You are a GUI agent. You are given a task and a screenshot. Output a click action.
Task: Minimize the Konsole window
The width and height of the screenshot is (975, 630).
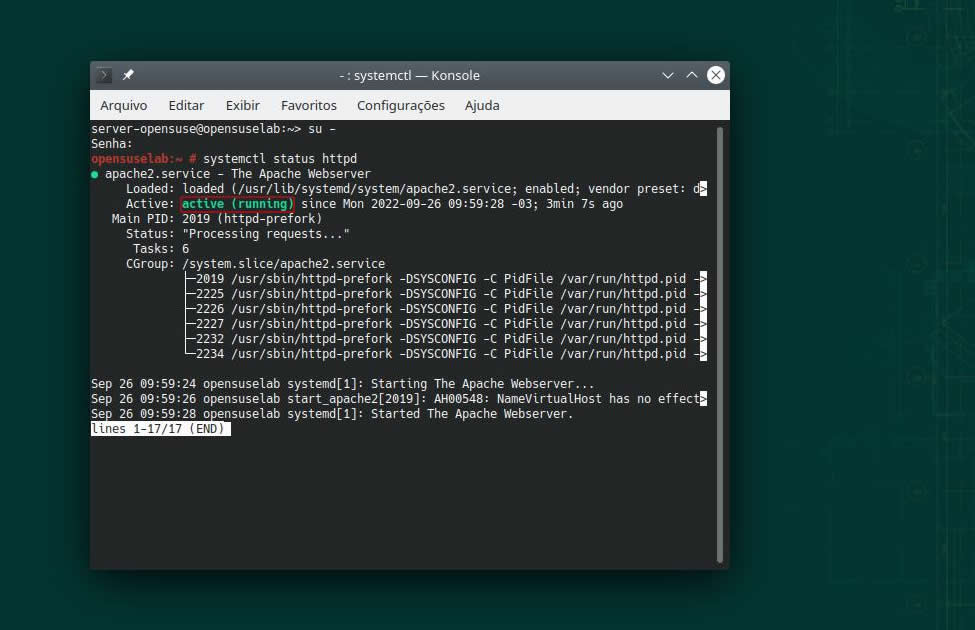click(x=668, y=75)
